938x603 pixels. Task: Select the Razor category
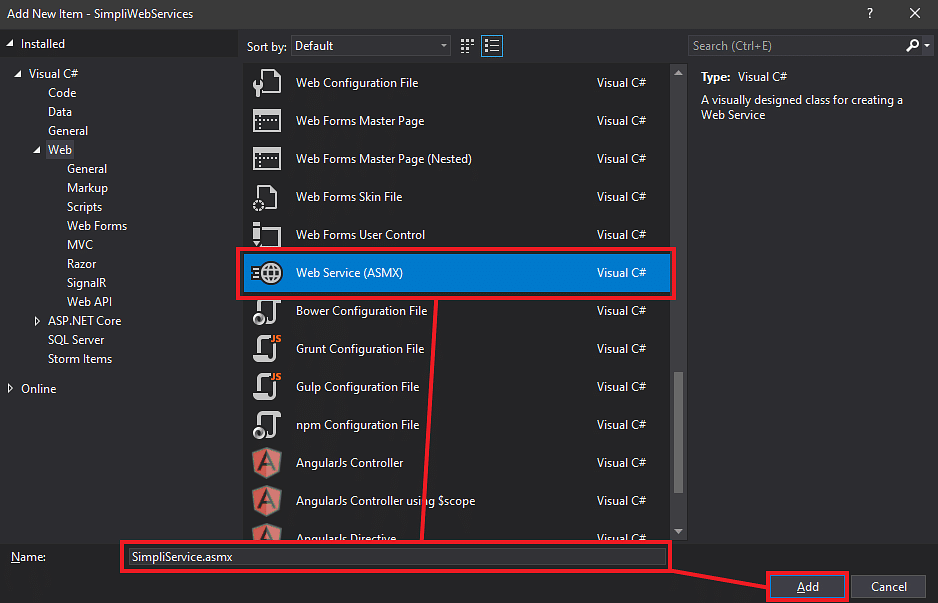[81, 264]
